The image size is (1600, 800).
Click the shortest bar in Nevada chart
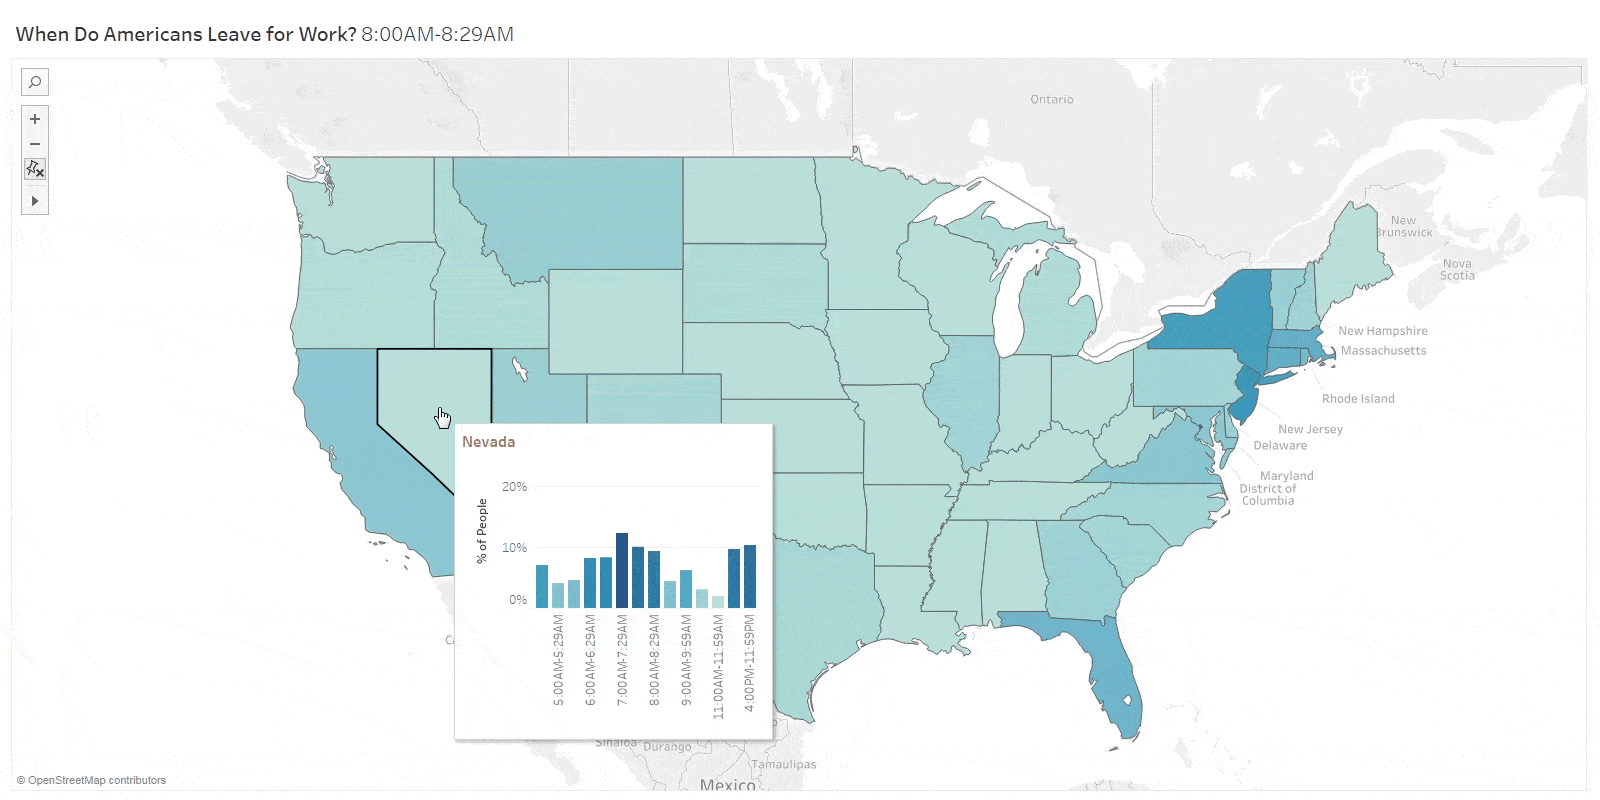pos(718,602)
